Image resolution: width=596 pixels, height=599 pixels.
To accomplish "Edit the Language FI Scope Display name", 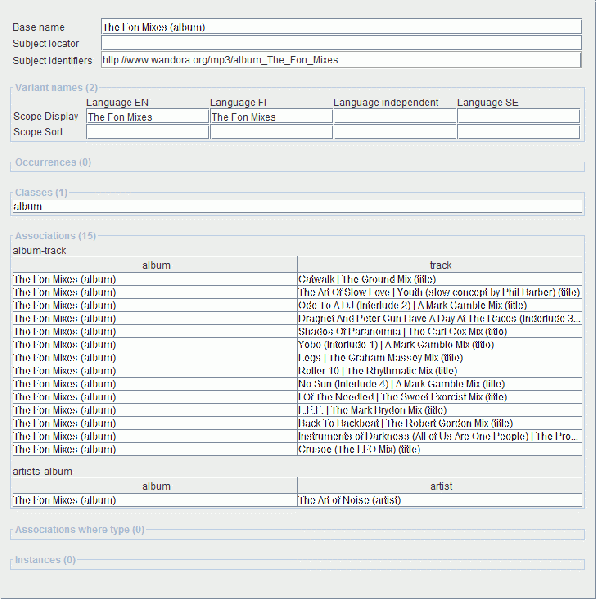I will [271, 117].
